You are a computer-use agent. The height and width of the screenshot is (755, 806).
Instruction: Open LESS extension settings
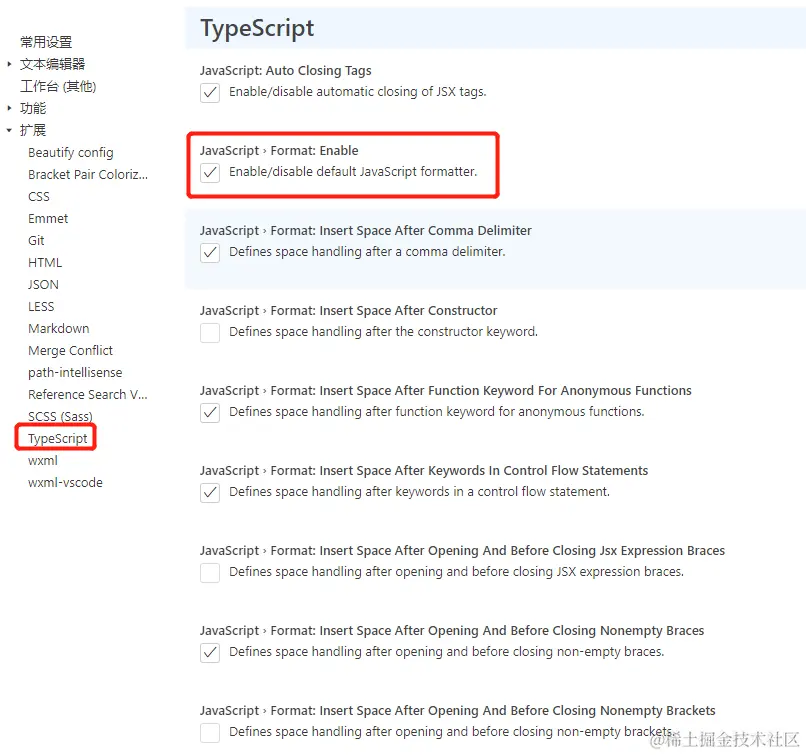point(41,307)
